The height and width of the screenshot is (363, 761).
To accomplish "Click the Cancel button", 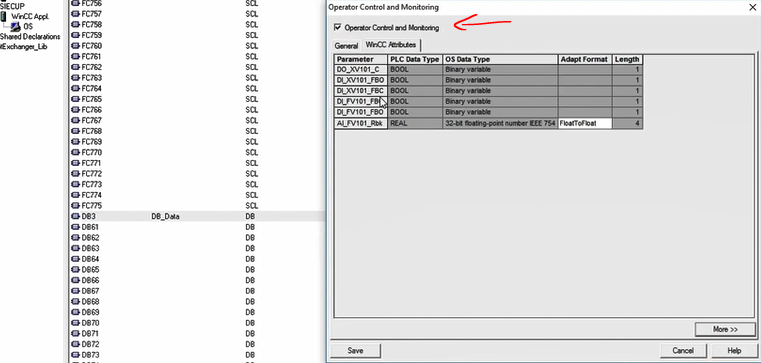I will [683, 350].
